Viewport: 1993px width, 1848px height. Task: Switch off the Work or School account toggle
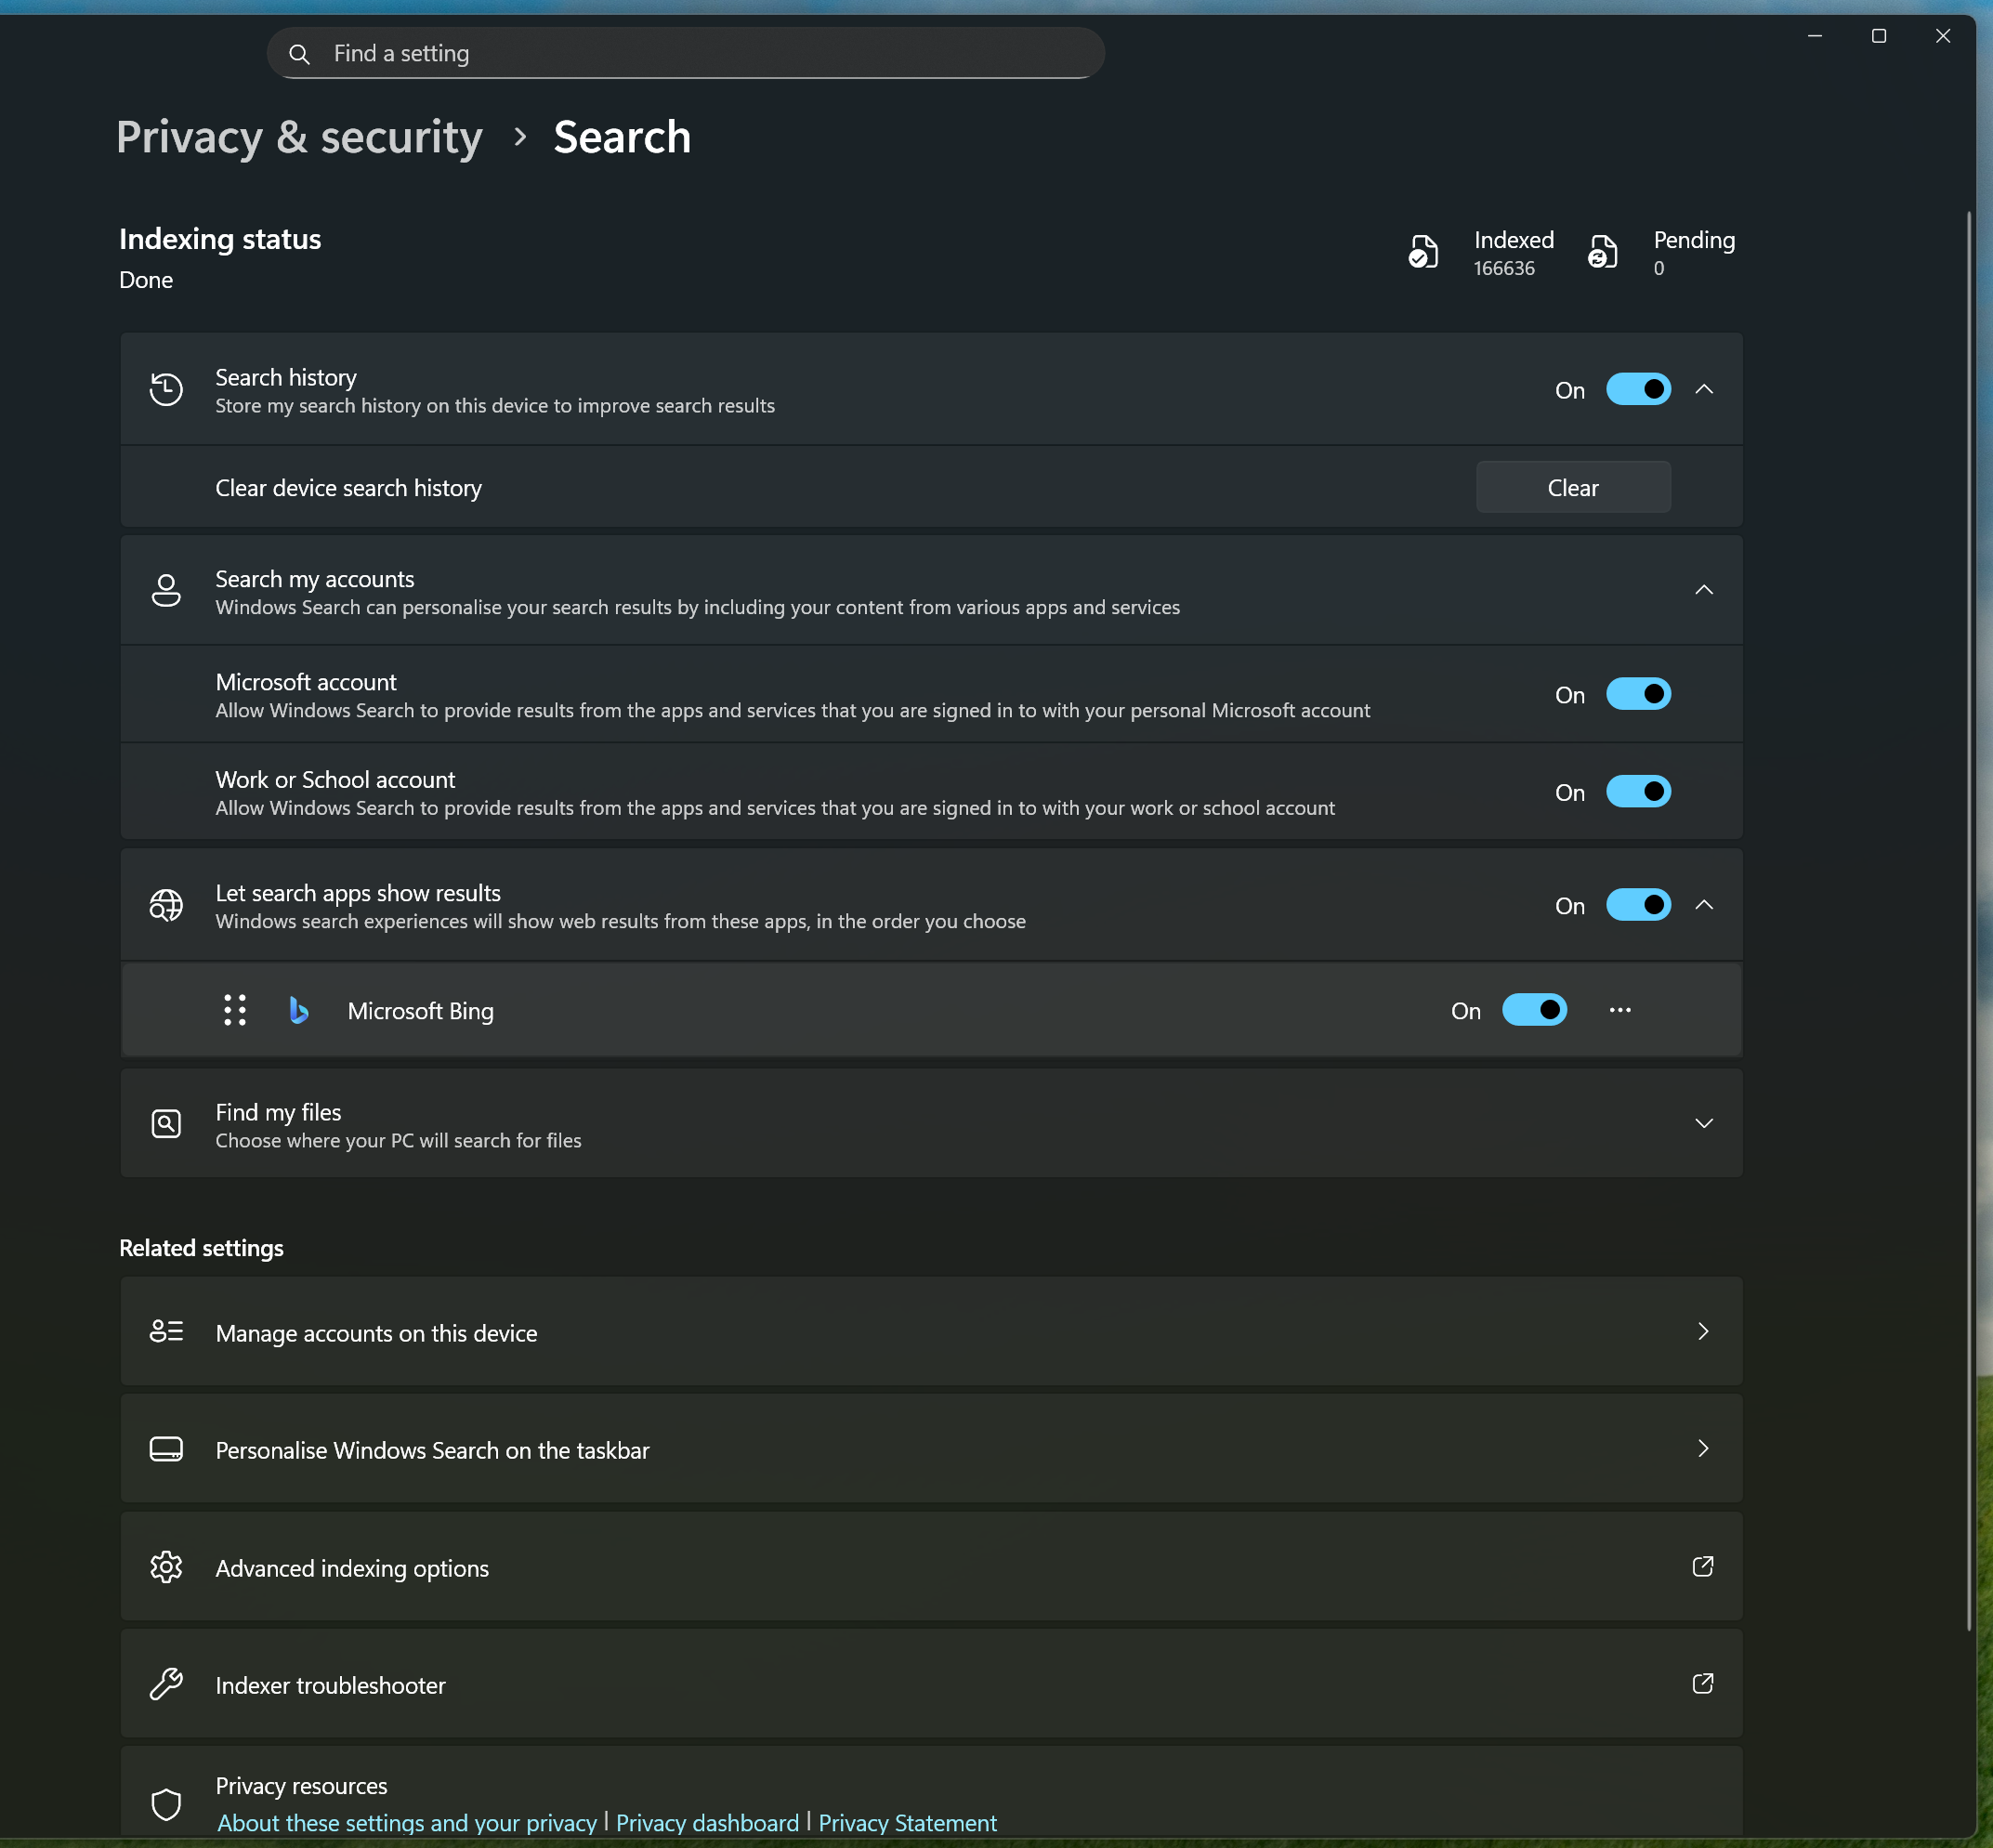[x=1637, y=791]
